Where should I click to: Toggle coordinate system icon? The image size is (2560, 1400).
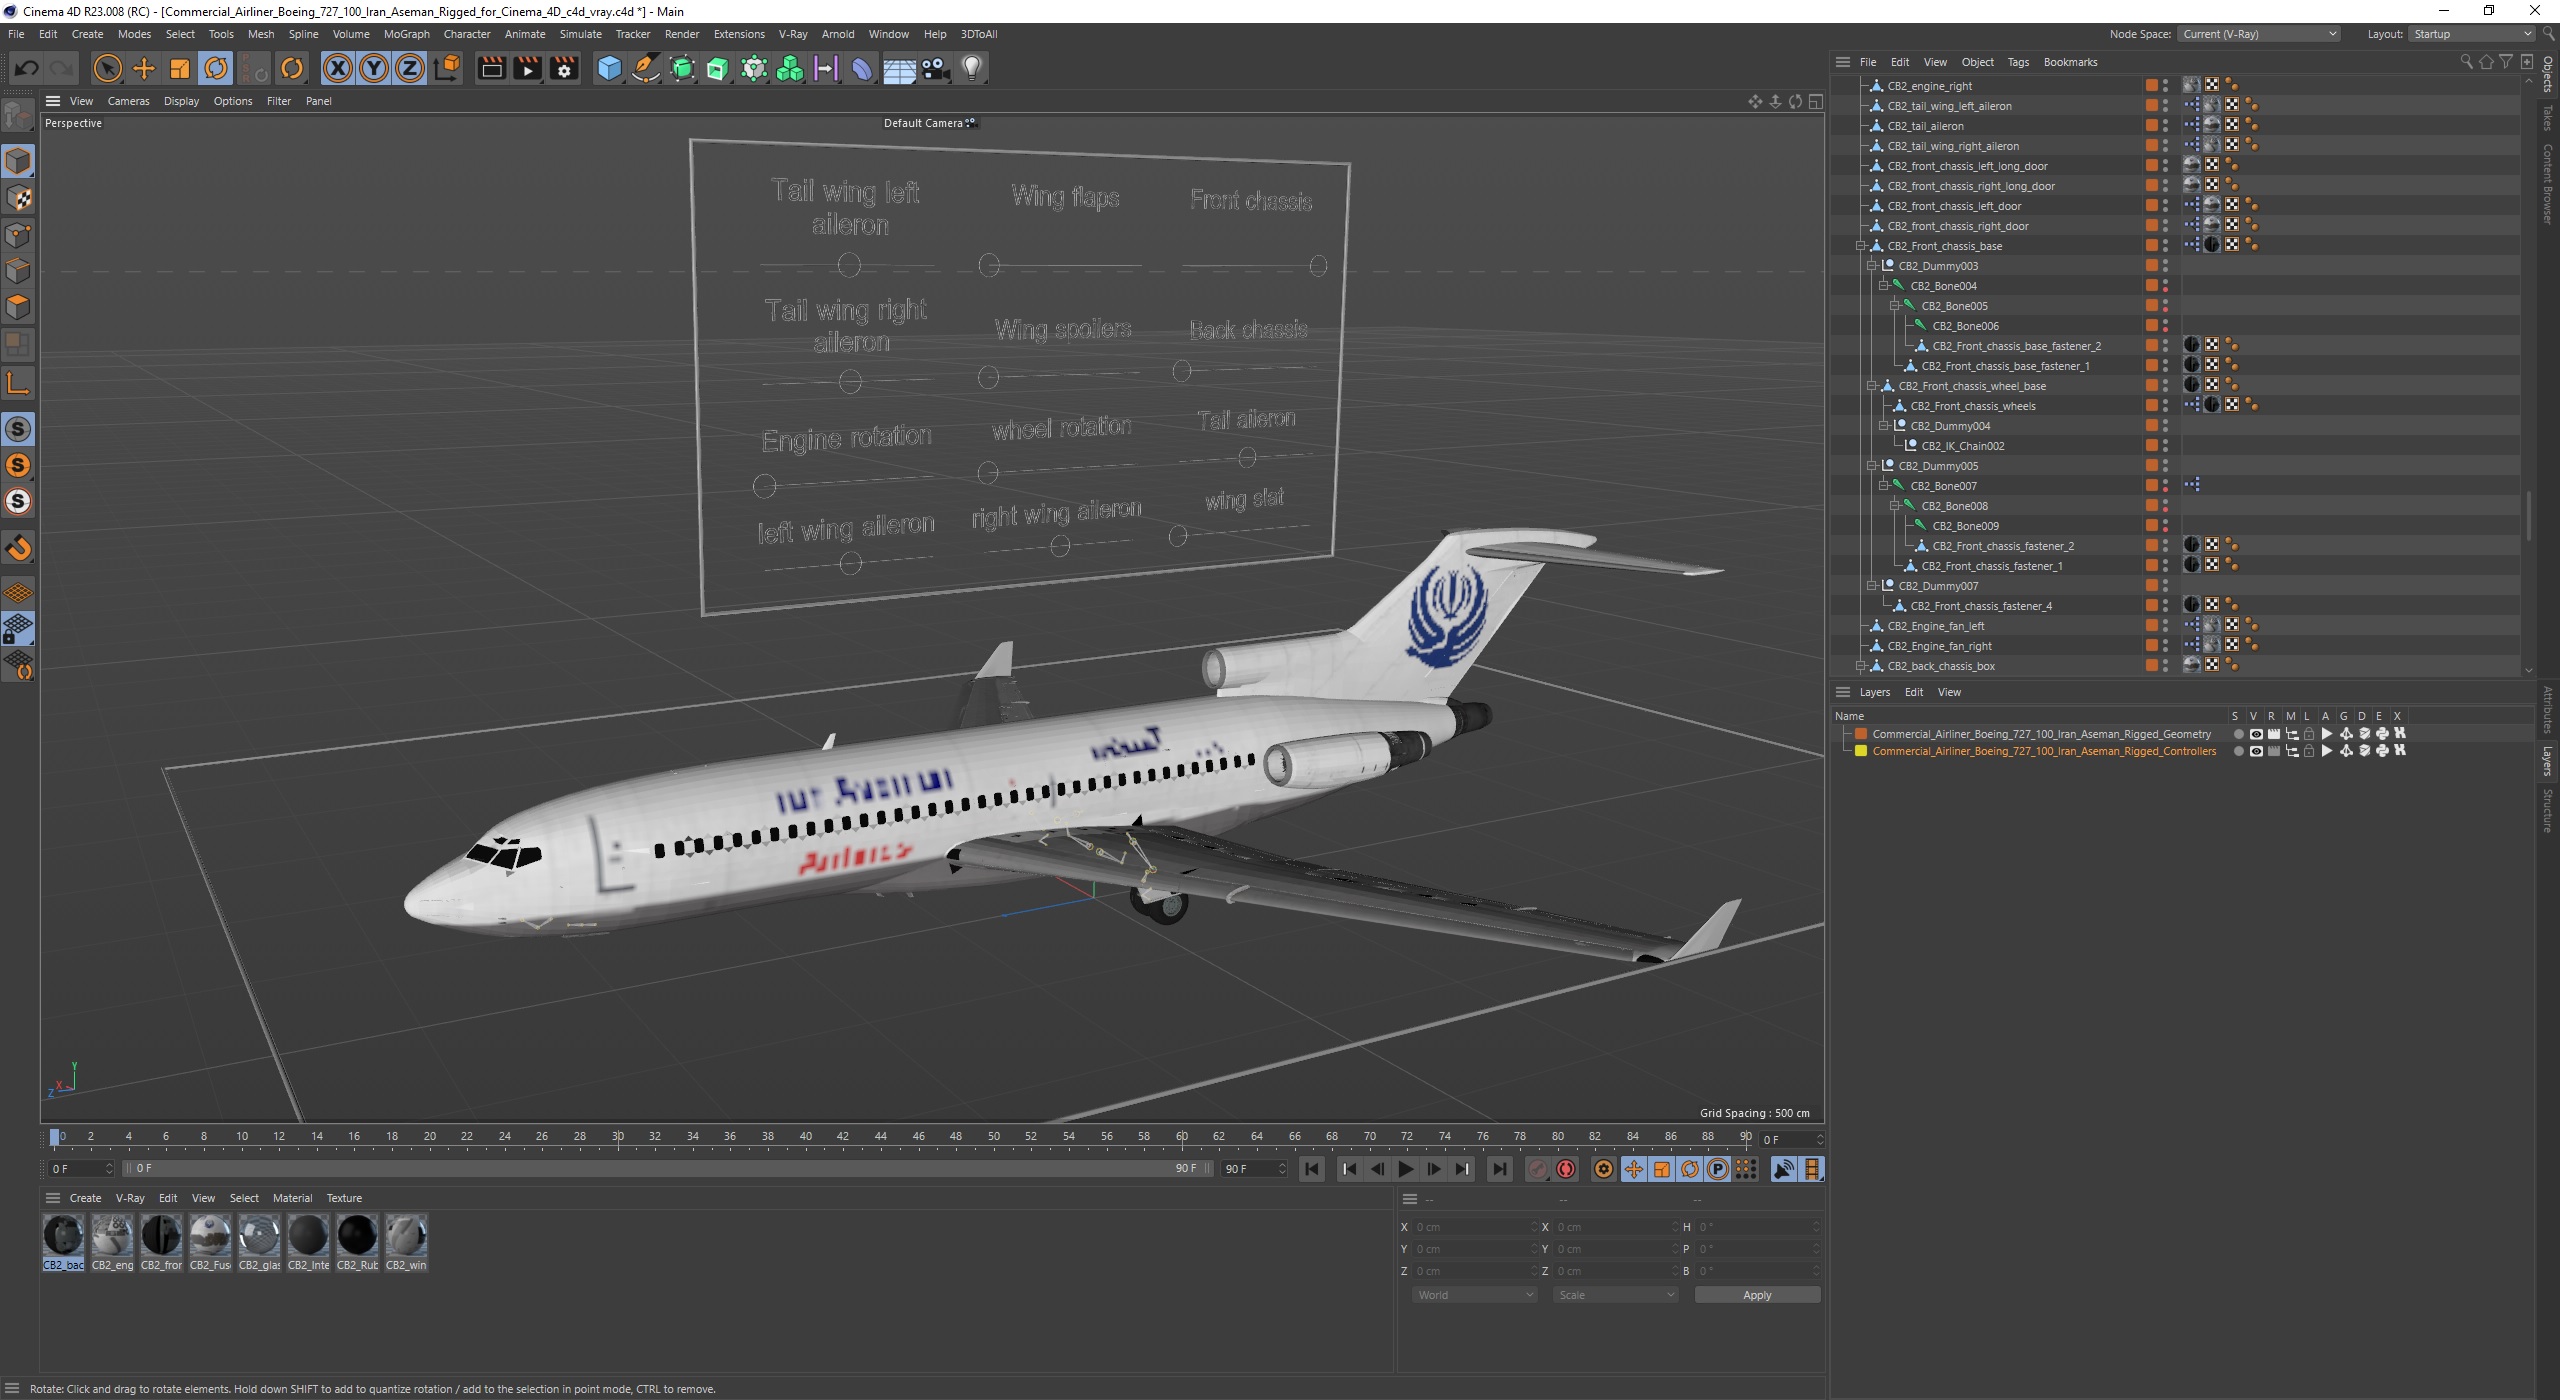pyautogui.click(x=448, y=68)
